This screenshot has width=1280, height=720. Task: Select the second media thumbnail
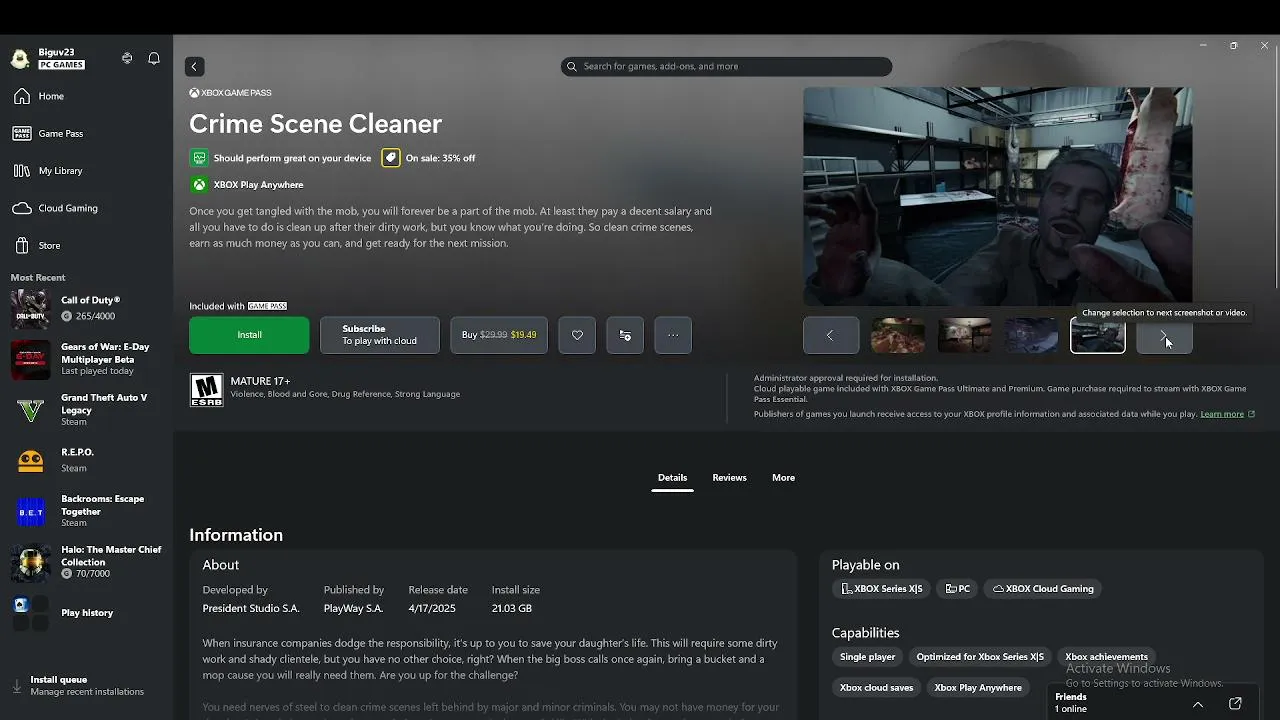pos(964,336)
